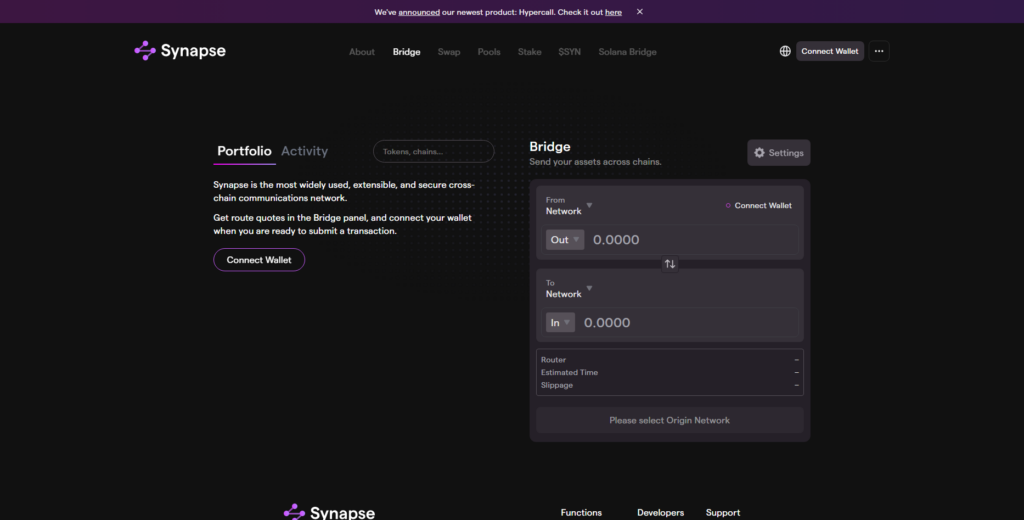The width and height of the screenshot is (1024, 520).
Task: Click Connect Wallet inside From panel
Action: coord(758,205)
